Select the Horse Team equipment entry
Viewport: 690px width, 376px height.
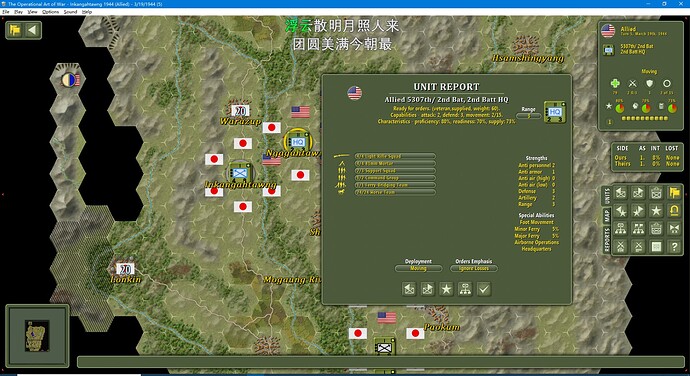tap(395, 192)
